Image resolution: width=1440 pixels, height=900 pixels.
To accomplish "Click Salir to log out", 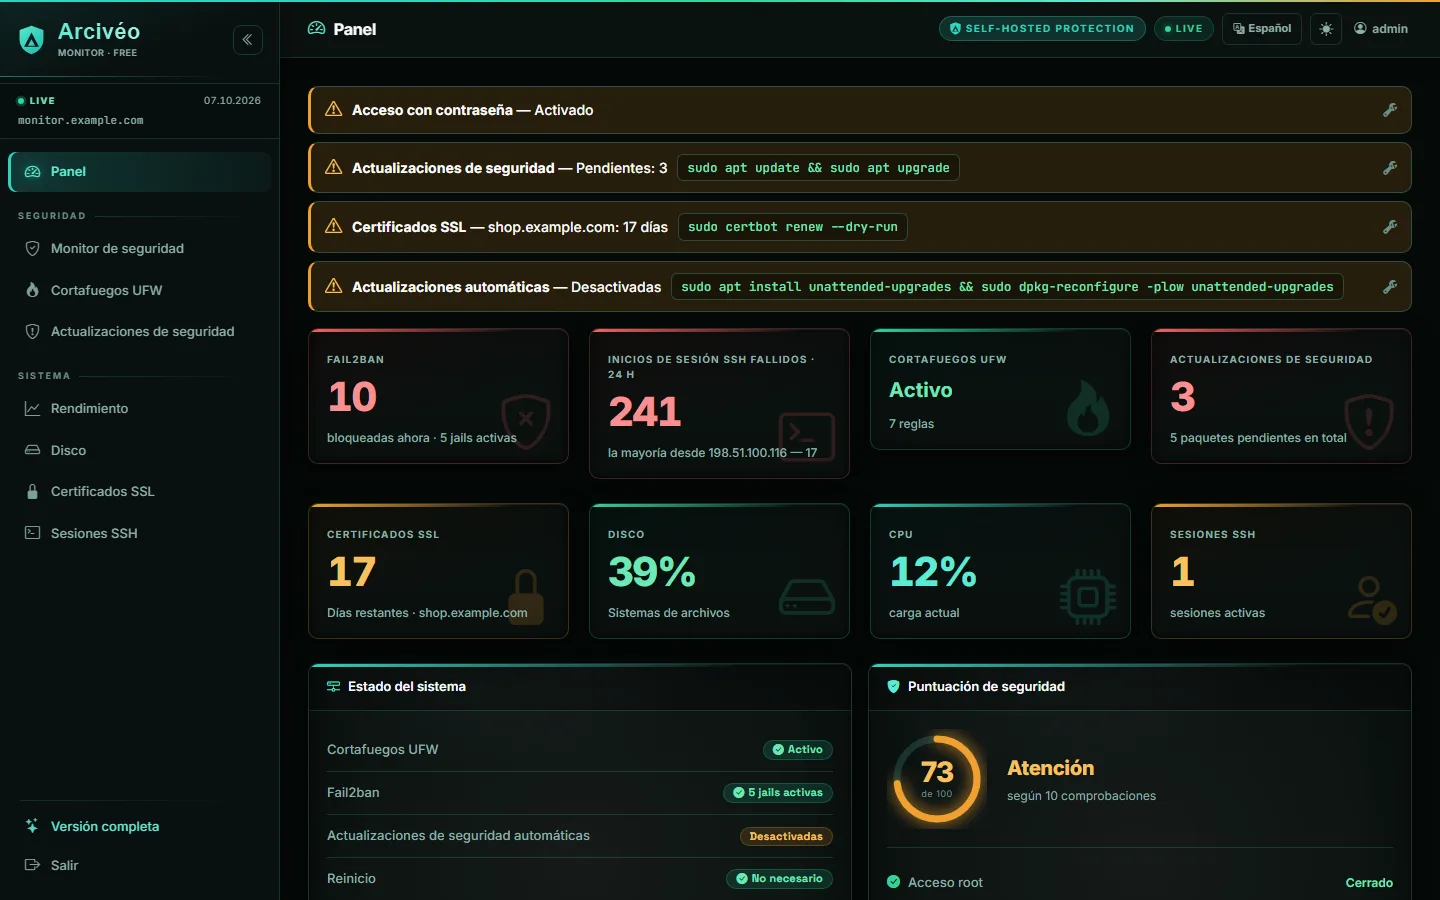I will (x=64, y=865).
